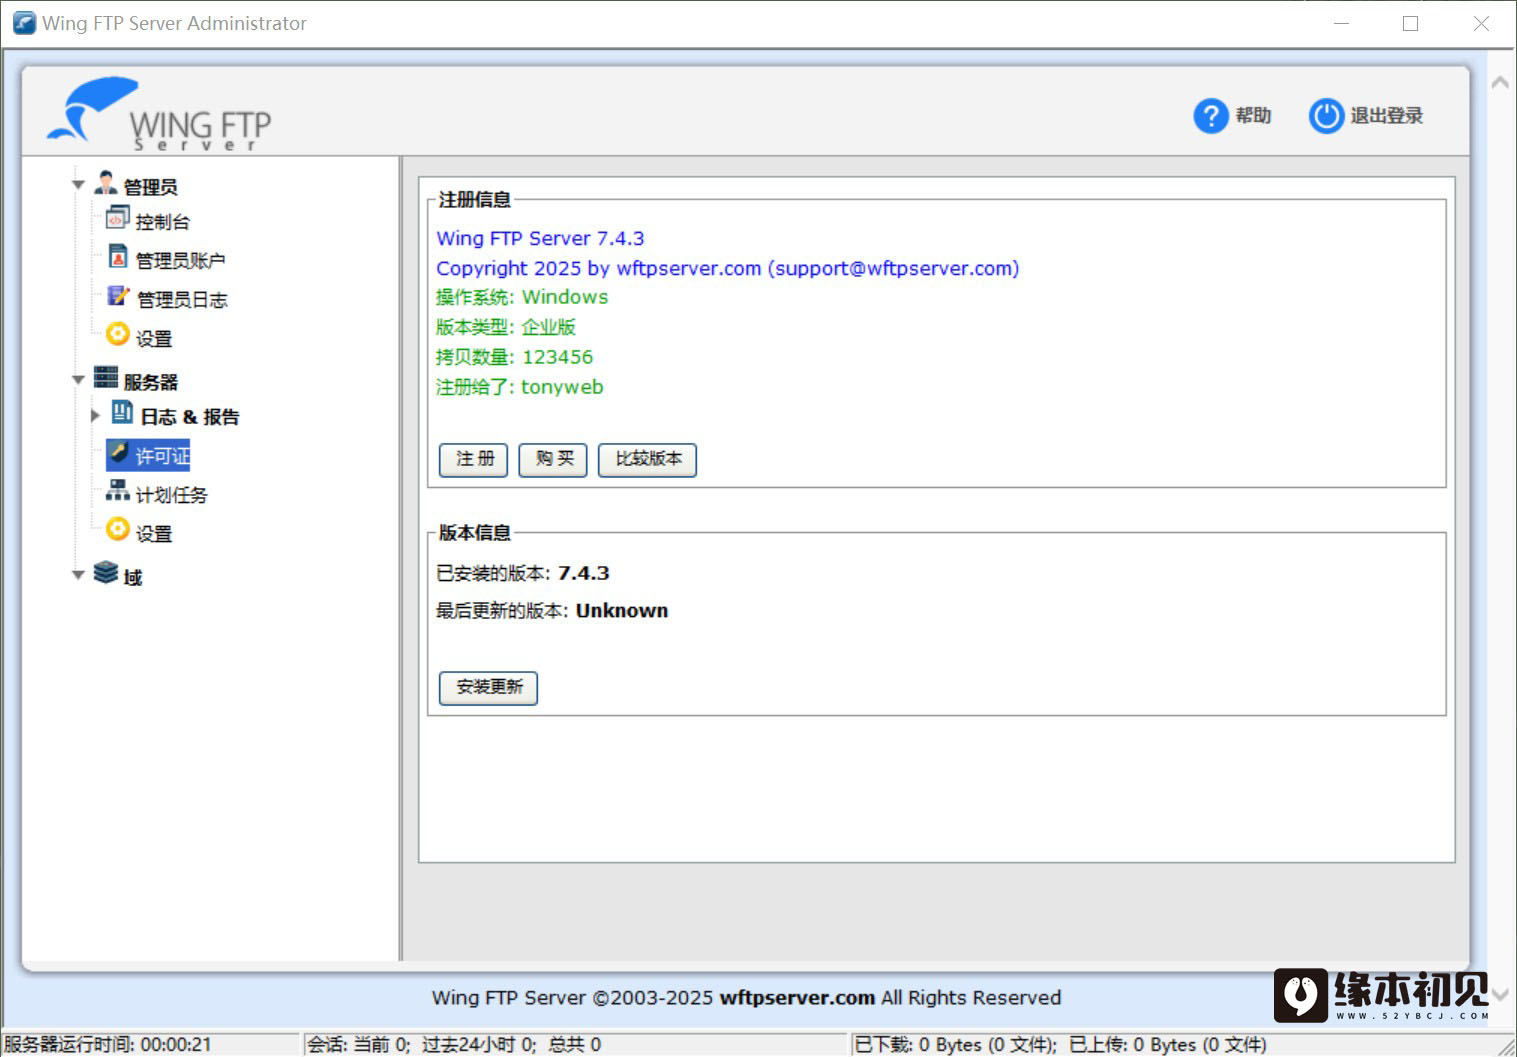Click the 拷贝数量: 123456 line
1517x1057 pixels.
pyautogui.click(x=515, y=358)
